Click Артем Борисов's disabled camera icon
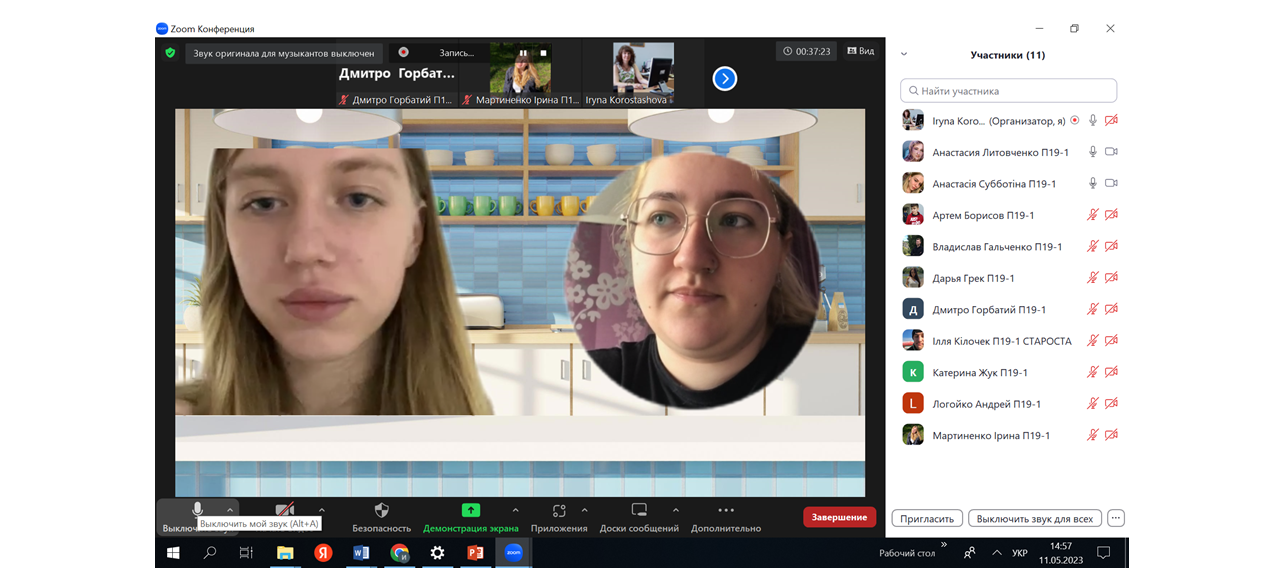Screen dimensions: 1284x588 point(1111,215)
